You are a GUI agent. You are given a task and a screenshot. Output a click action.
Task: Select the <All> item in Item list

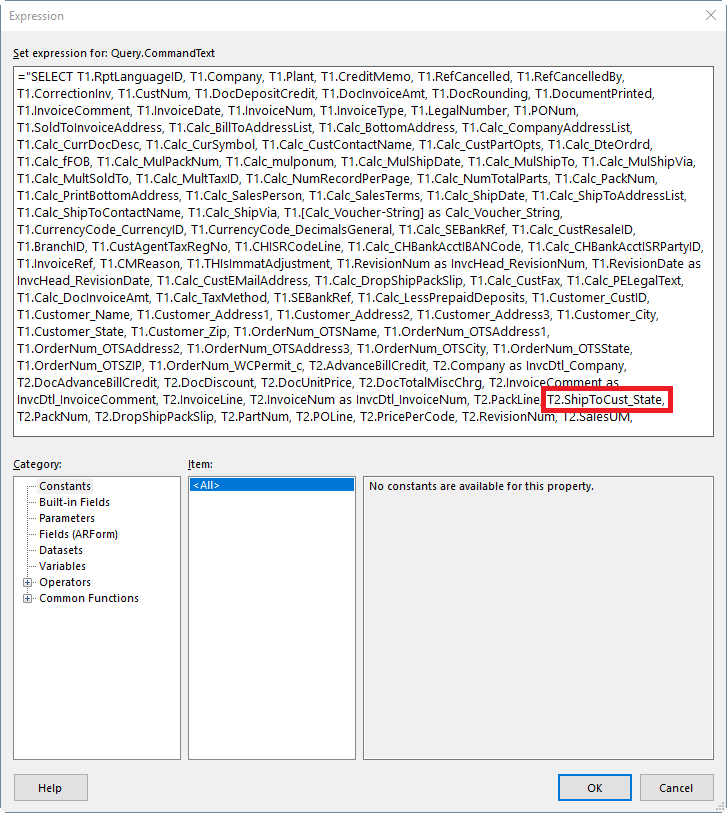click(272, 485)
